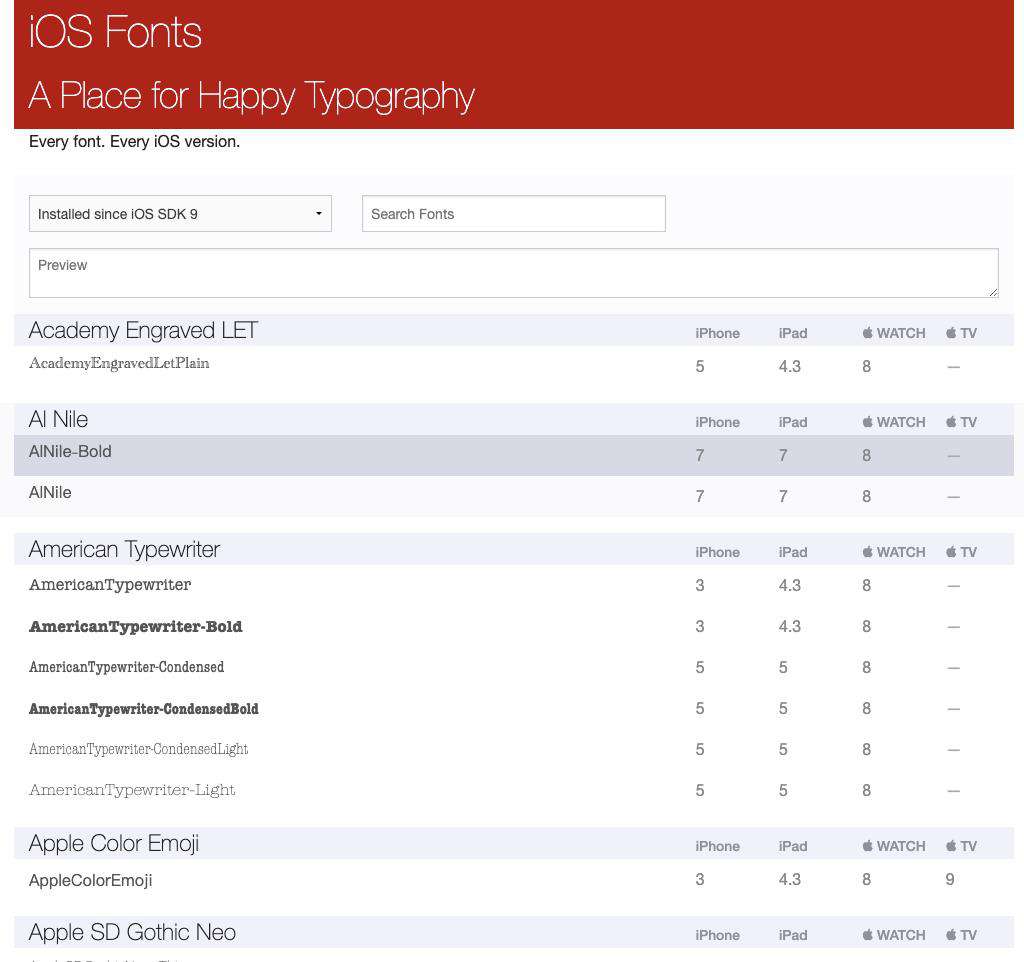Click Apple logo beside WATCH in Apple SD Gothic Neo header
This screenshot has height=962, width=1024.
867,935
